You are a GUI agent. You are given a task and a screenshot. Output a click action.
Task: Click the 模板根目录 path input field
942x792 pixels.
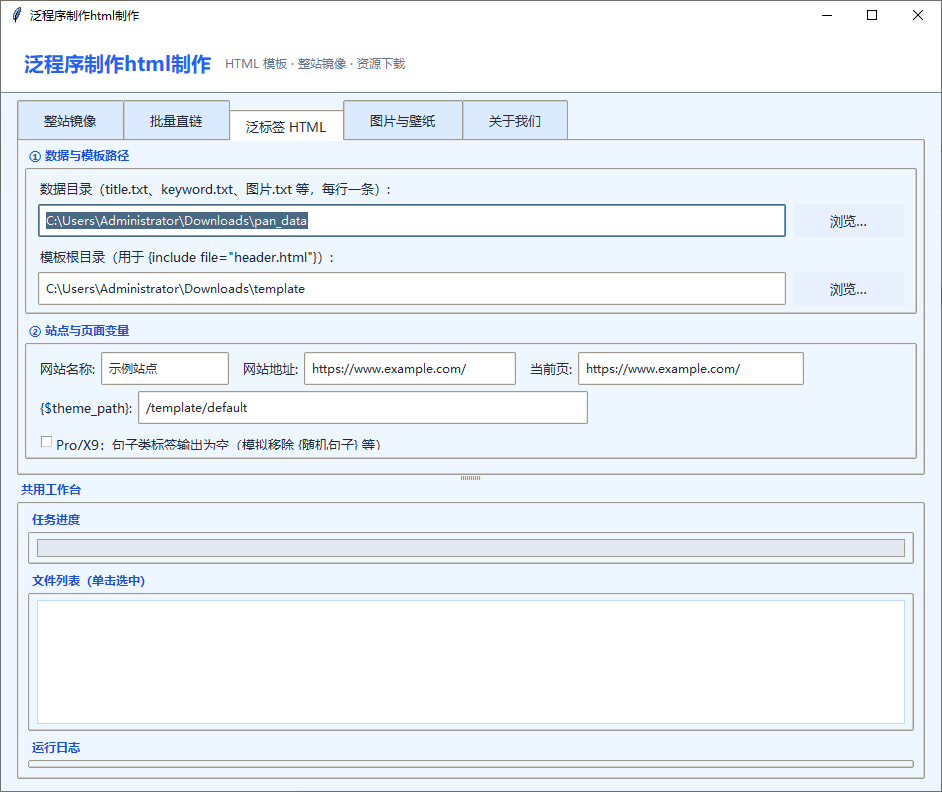pos(412,289)
